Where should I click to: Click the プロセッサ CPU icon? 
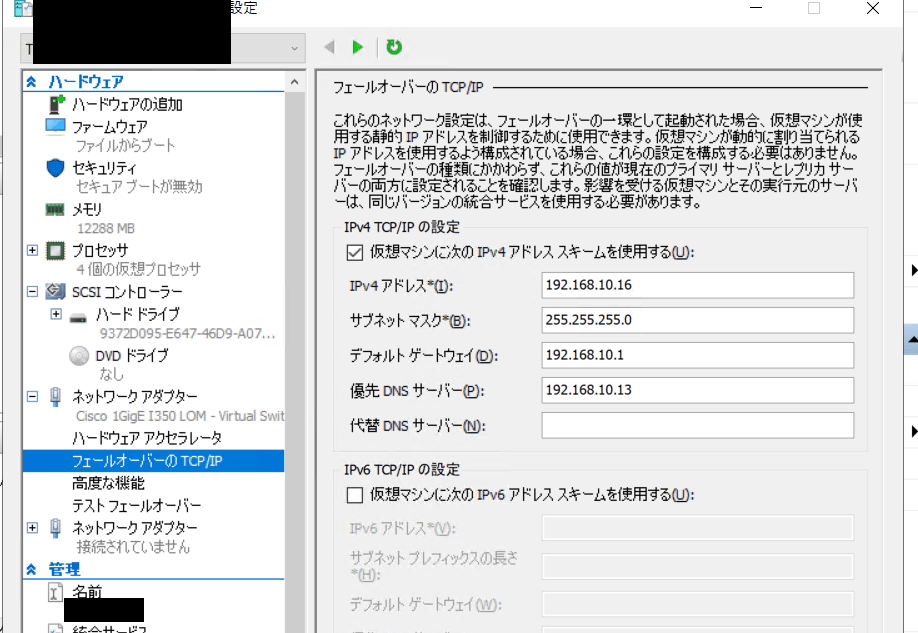click(56, 251)
